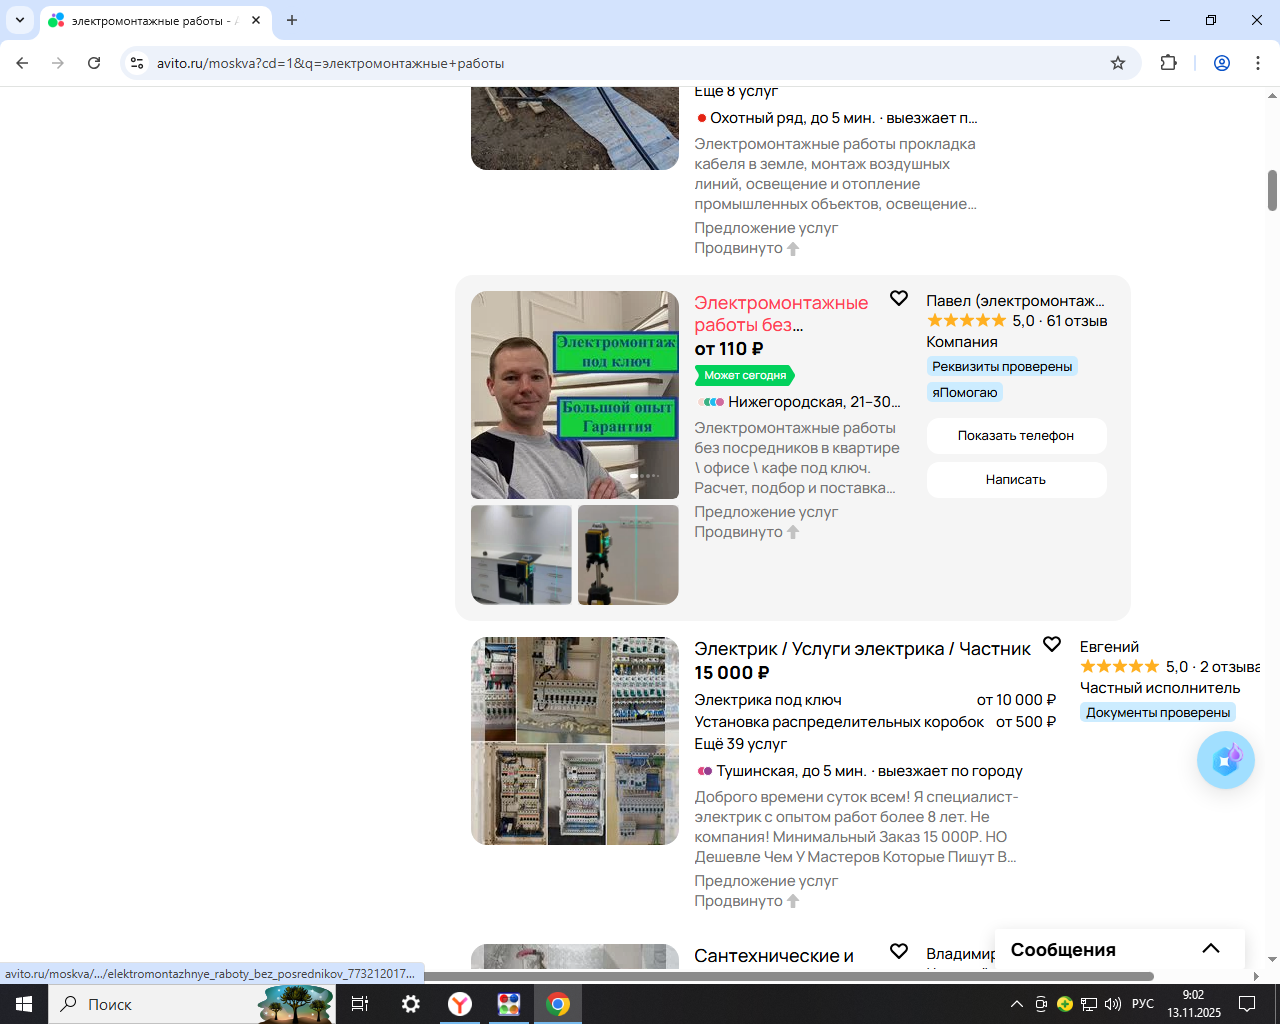Show hidden system tray icons

[1017, 1004]
